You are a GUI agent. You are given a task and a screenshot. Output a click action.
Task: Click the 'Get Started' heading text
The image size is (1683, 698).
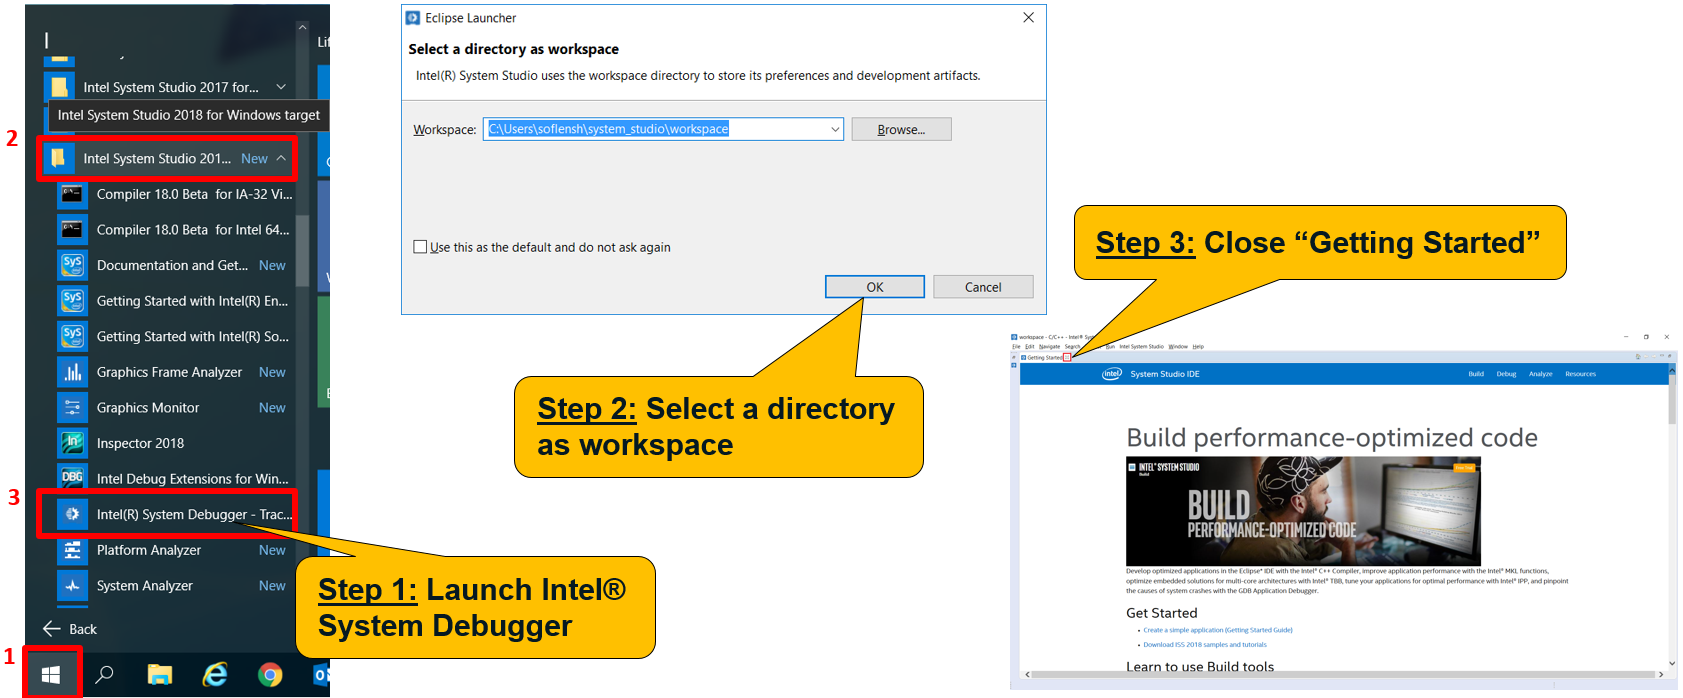(1161, 613)
